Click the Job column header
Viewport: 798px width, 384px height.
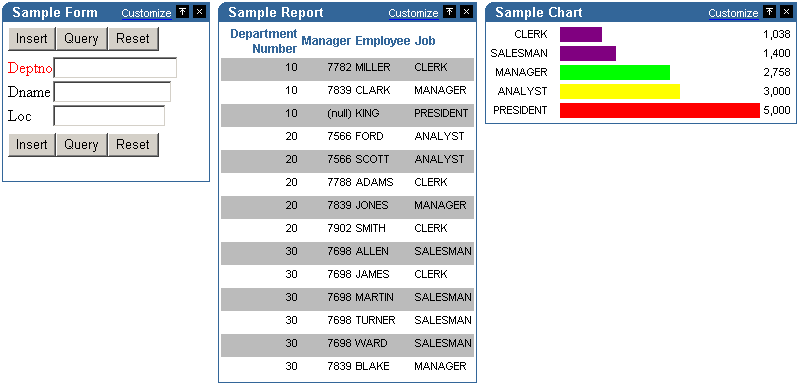(425, 41)
